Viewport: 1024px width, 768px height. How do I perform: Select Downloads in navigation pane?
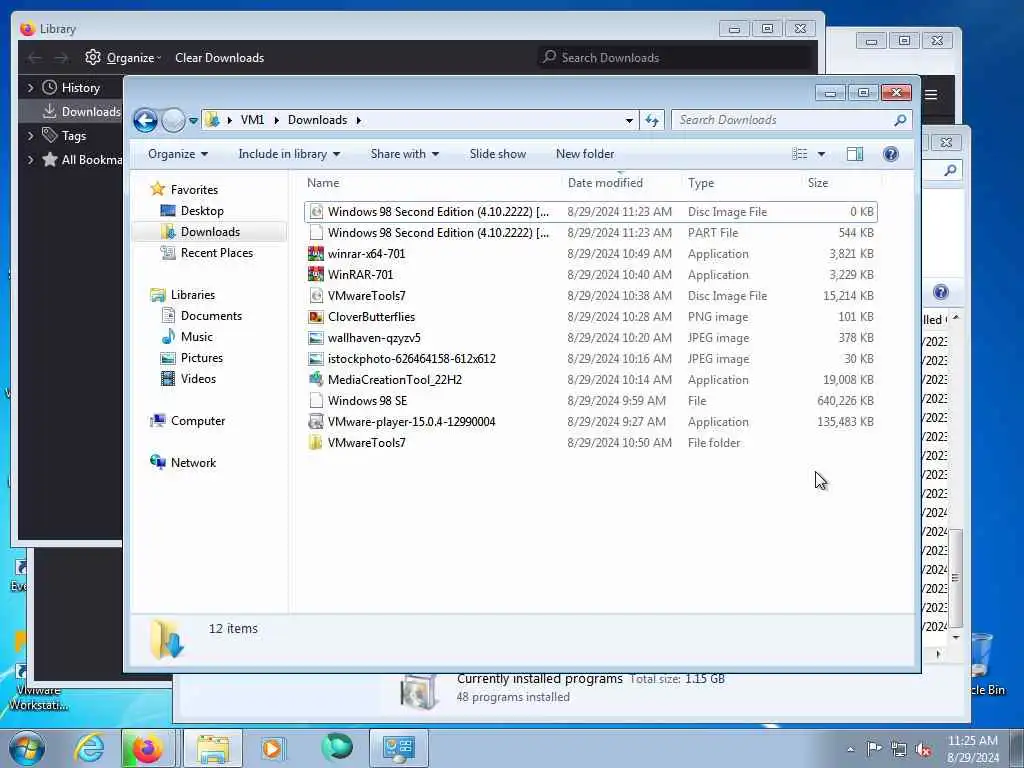(210, 232)
